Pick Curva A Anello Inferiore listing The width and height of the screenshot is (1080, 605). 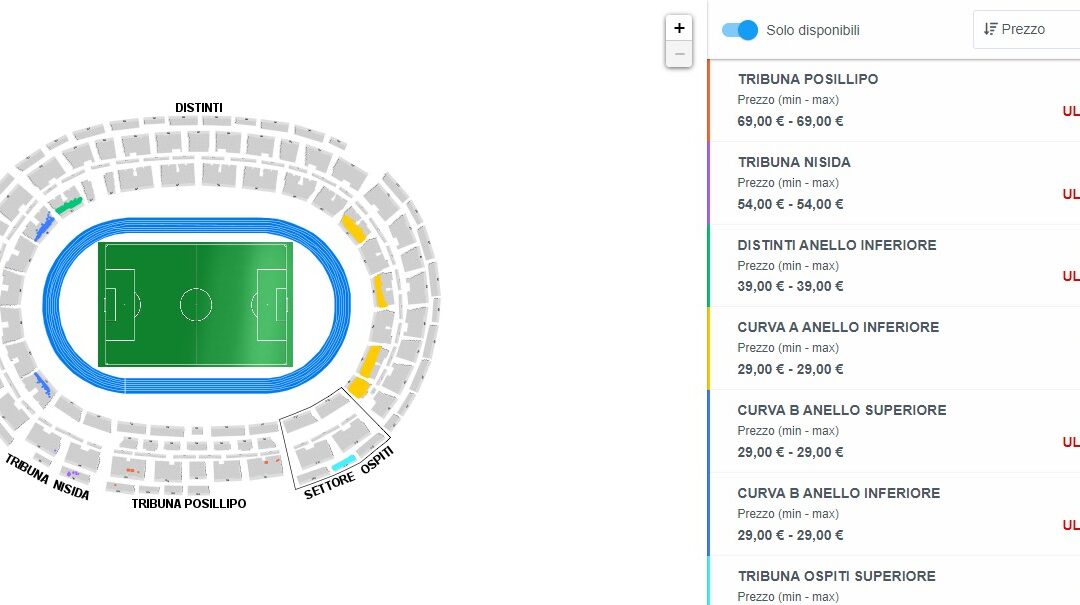click(894, 349)
